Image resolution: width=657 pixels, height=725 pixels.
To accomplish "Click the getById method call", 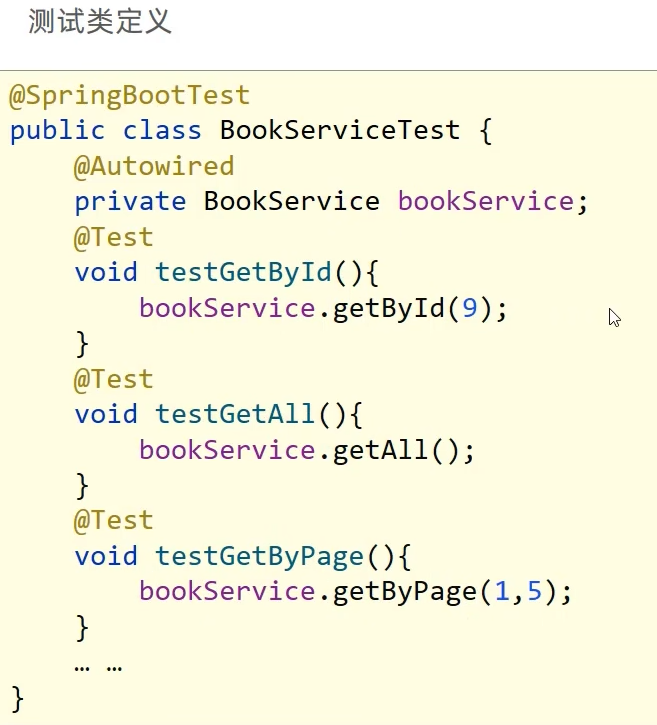I will click(x=388, y=308).
